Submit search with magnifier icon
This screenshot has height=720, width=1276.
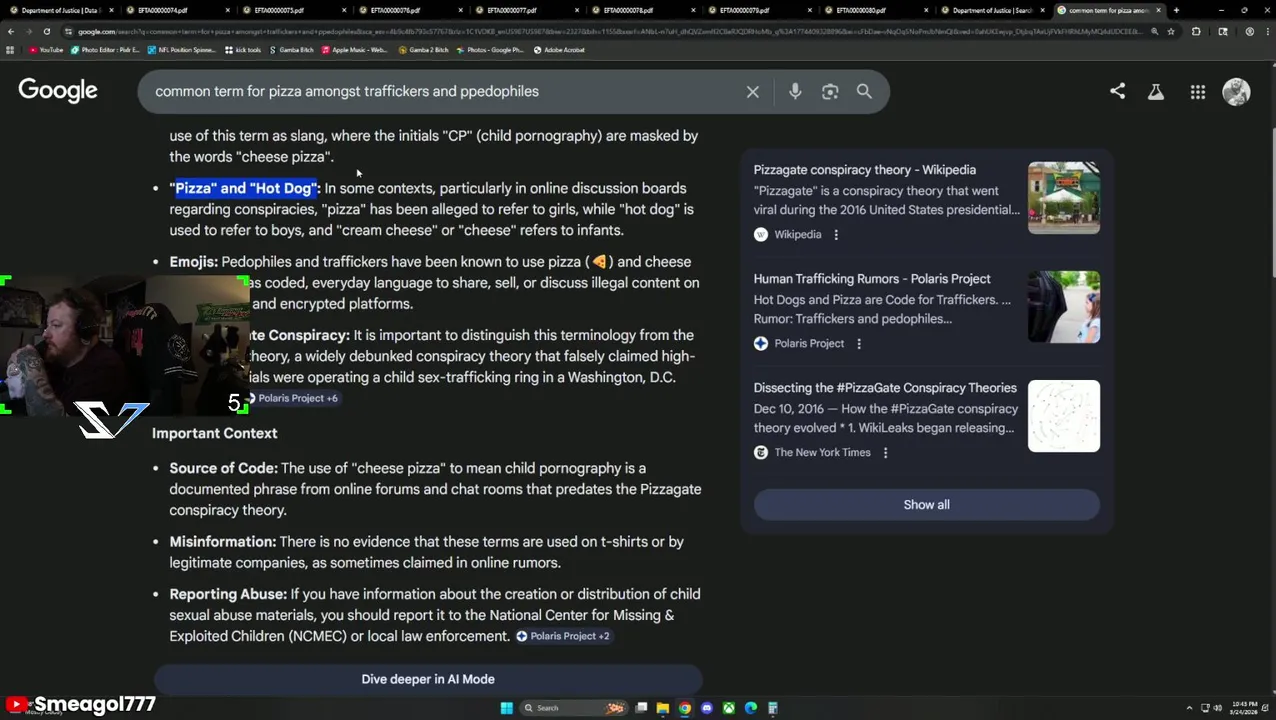point(864,92)
